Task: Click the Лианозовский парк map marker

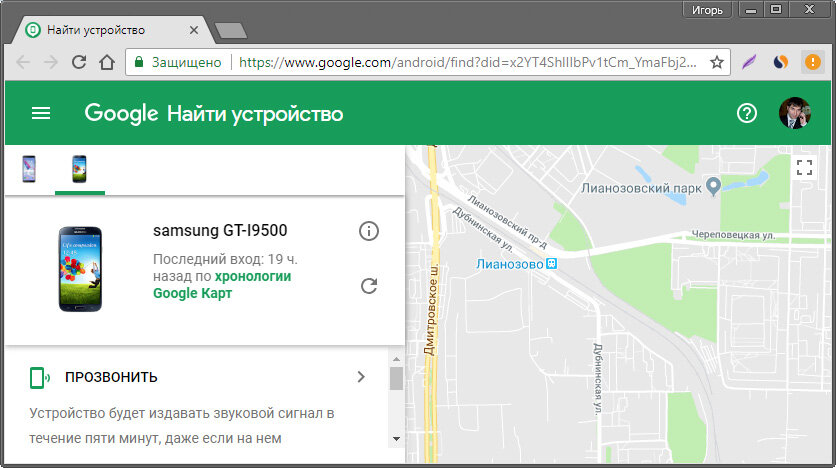Action: click(x=713, y=186)
